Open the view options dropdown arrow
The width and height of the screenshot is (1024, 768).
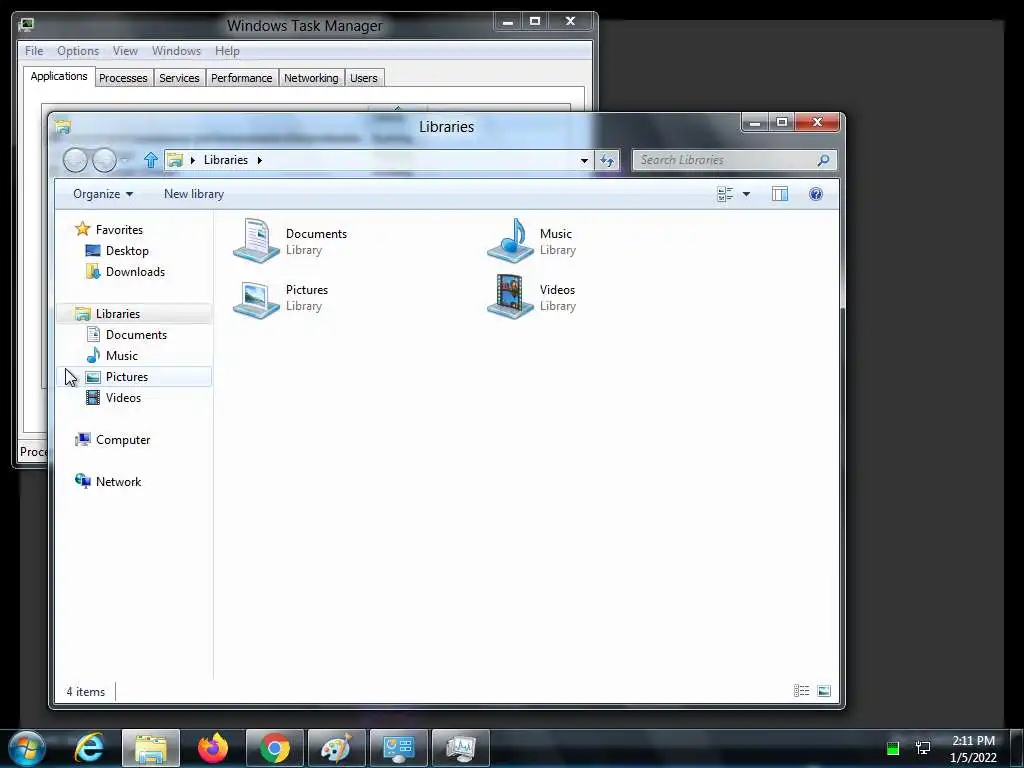coord(746,194)
